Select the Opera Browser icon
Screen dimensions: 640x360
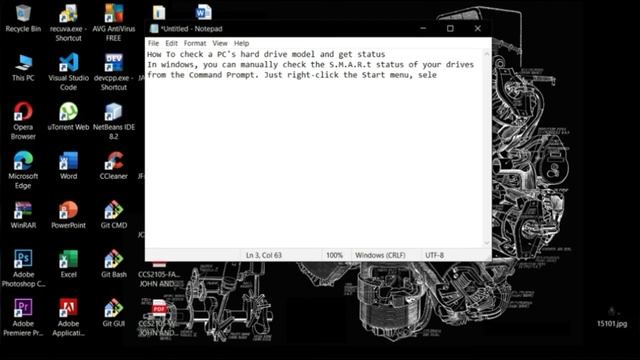(x=23, y=121)
